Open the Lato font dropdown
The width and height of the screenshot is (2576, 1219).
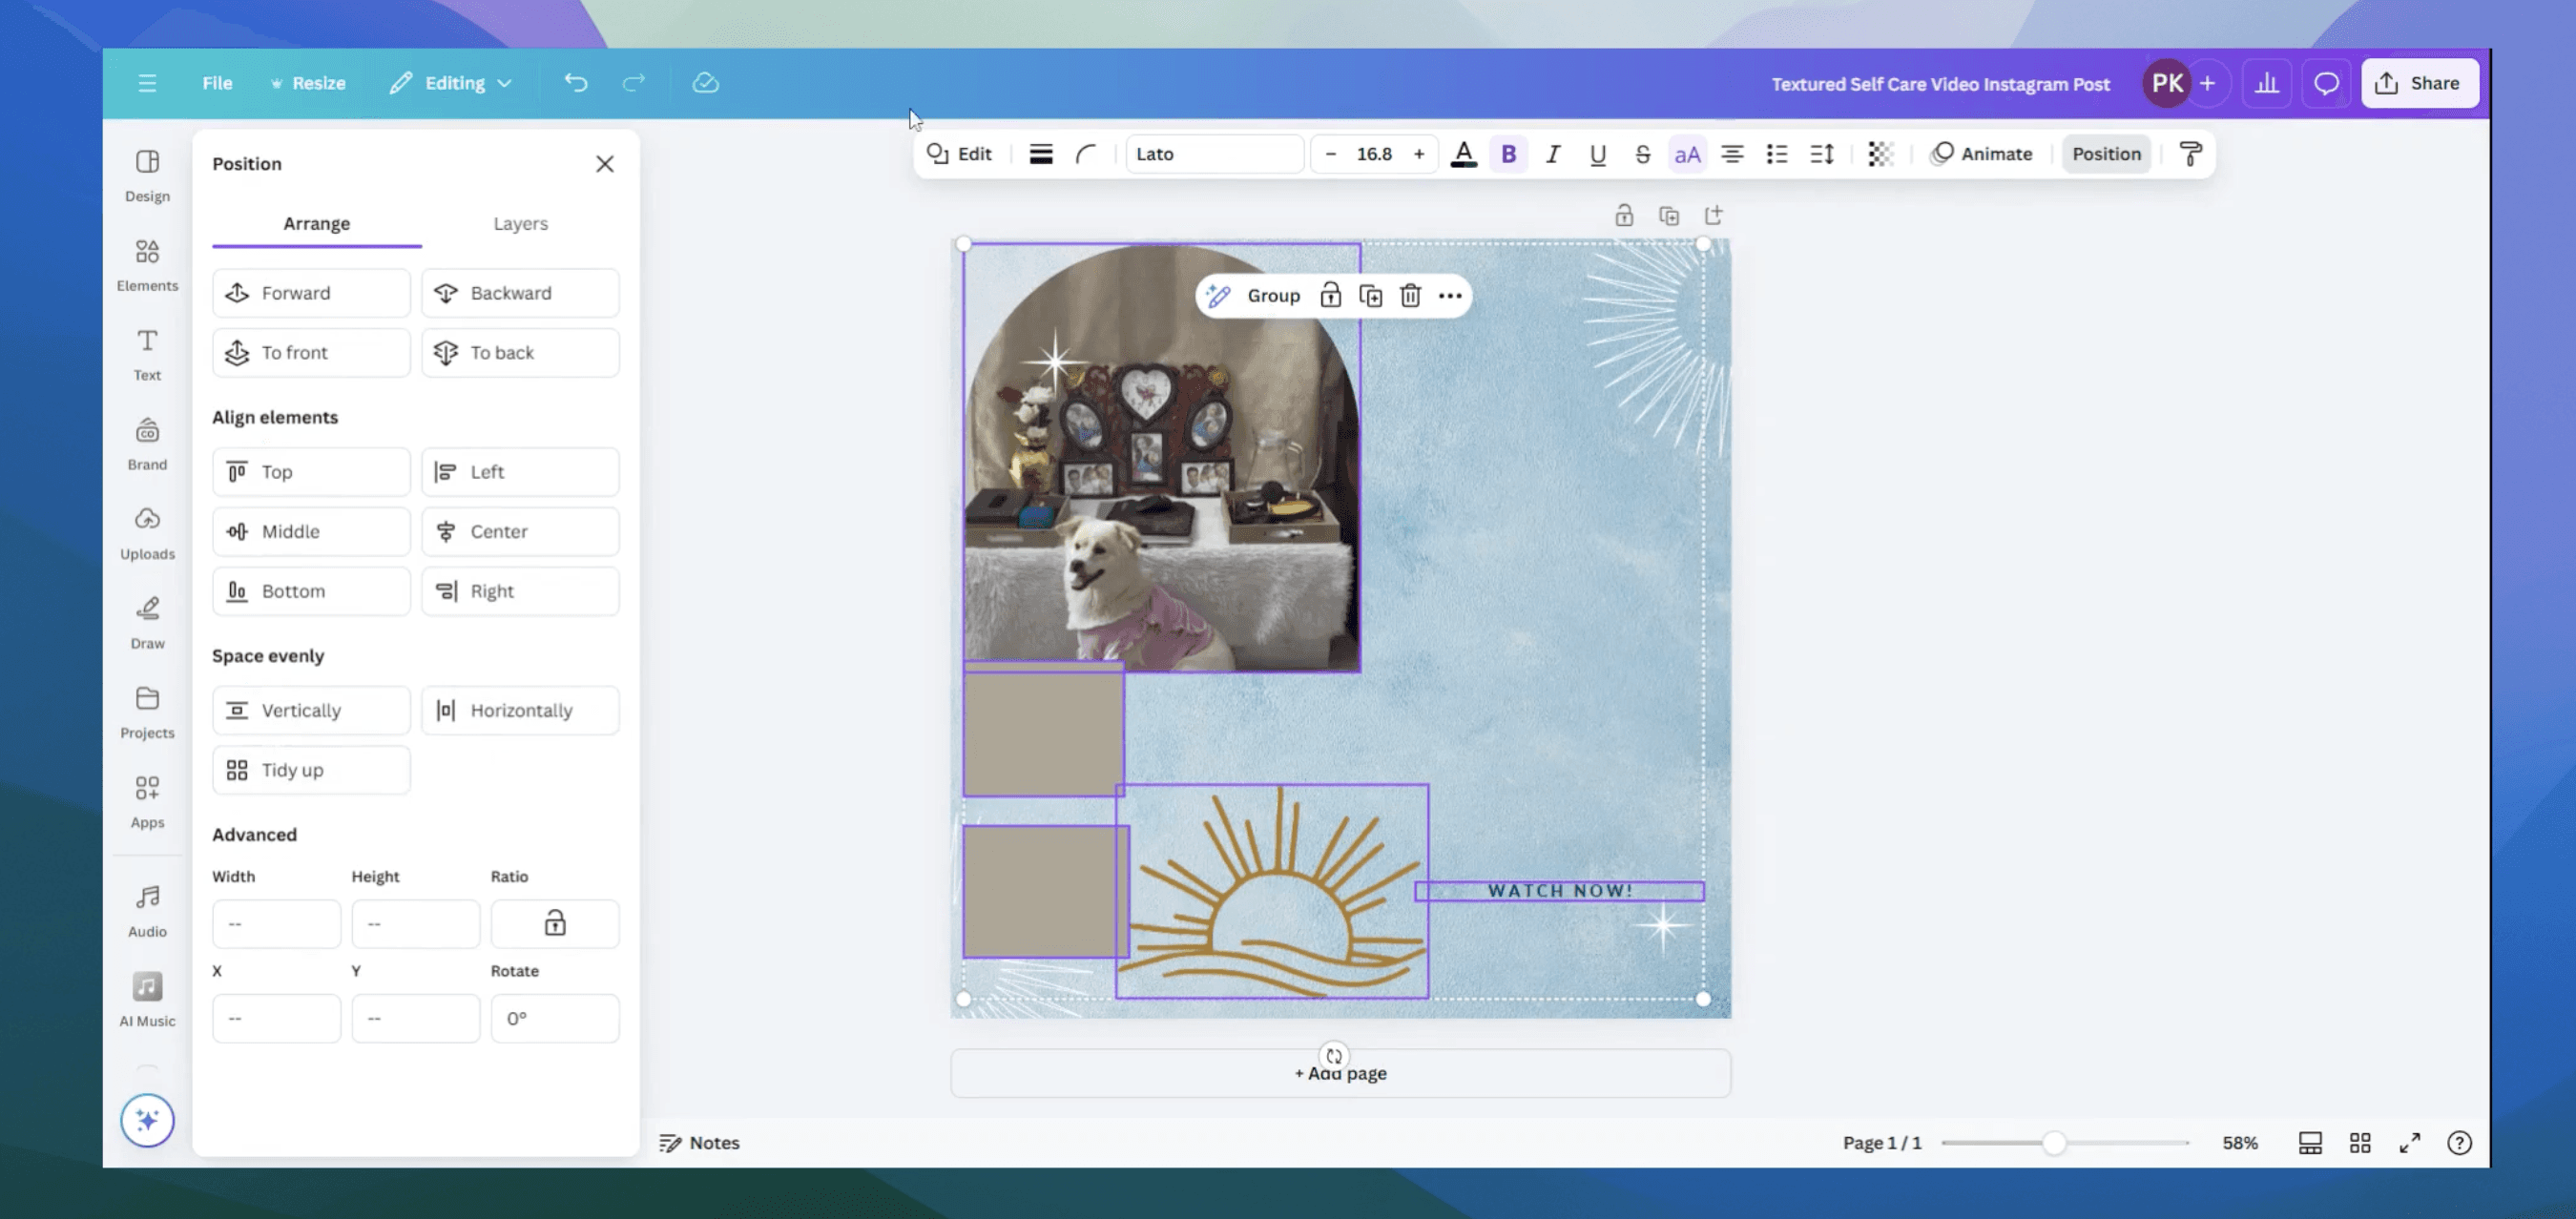click(1214, 153)
